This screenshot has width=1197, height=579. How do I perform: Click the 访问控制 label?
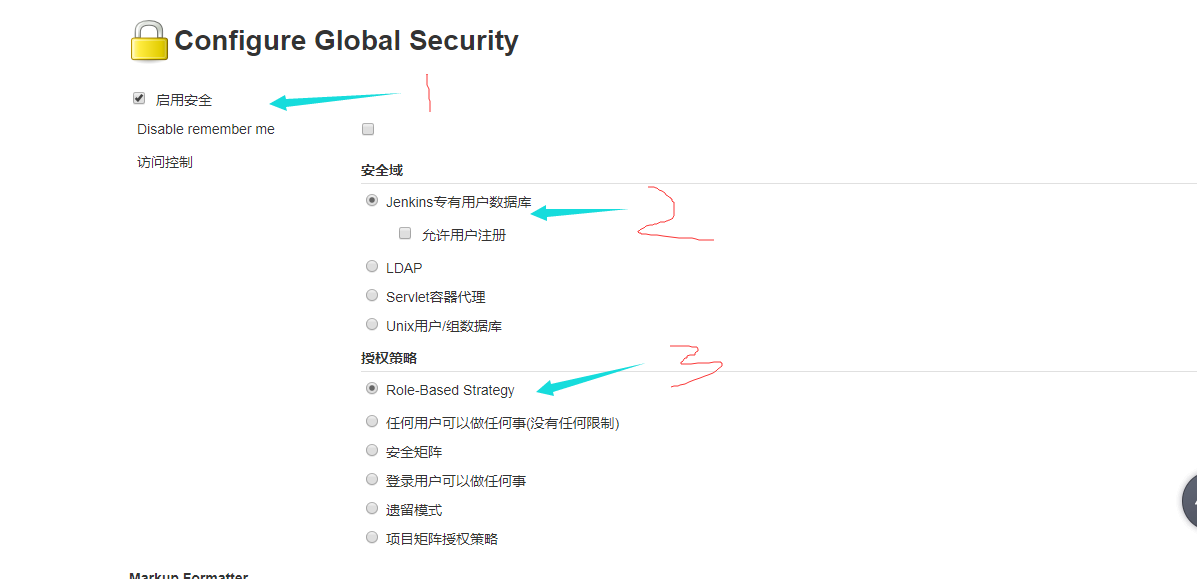click(x=165, y=162)
